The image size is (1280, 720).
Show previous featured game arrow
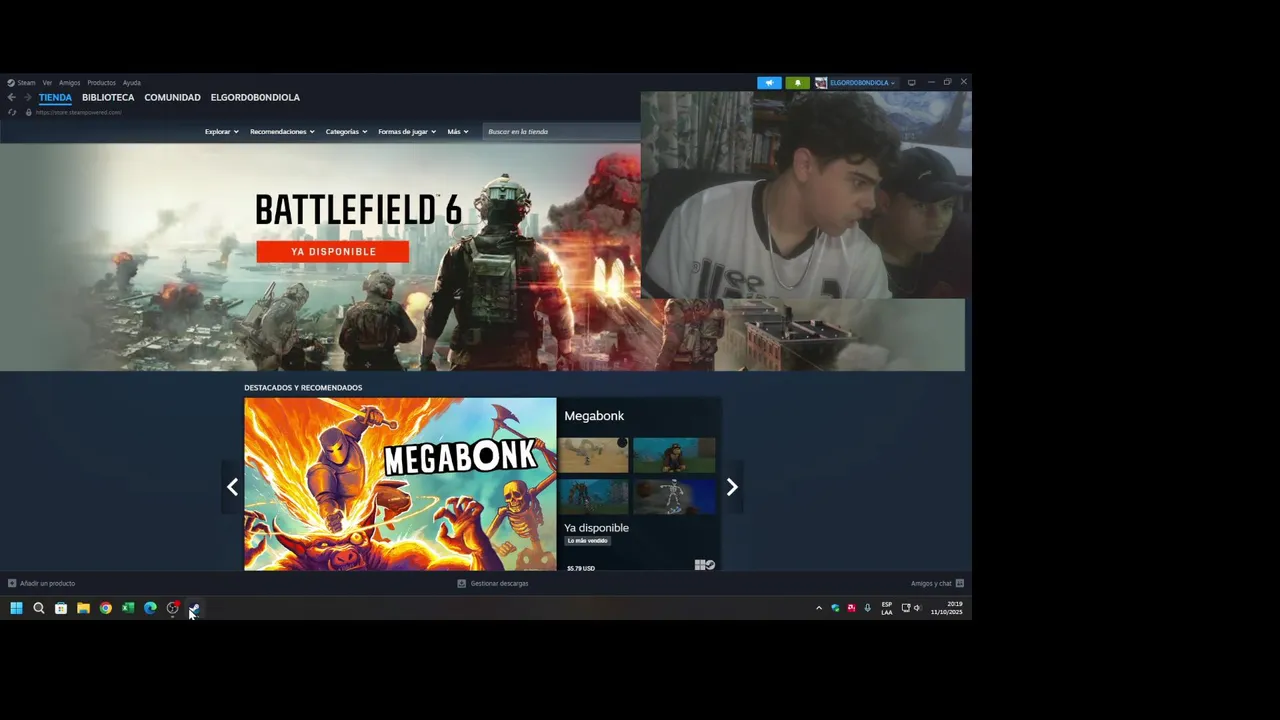232,487
